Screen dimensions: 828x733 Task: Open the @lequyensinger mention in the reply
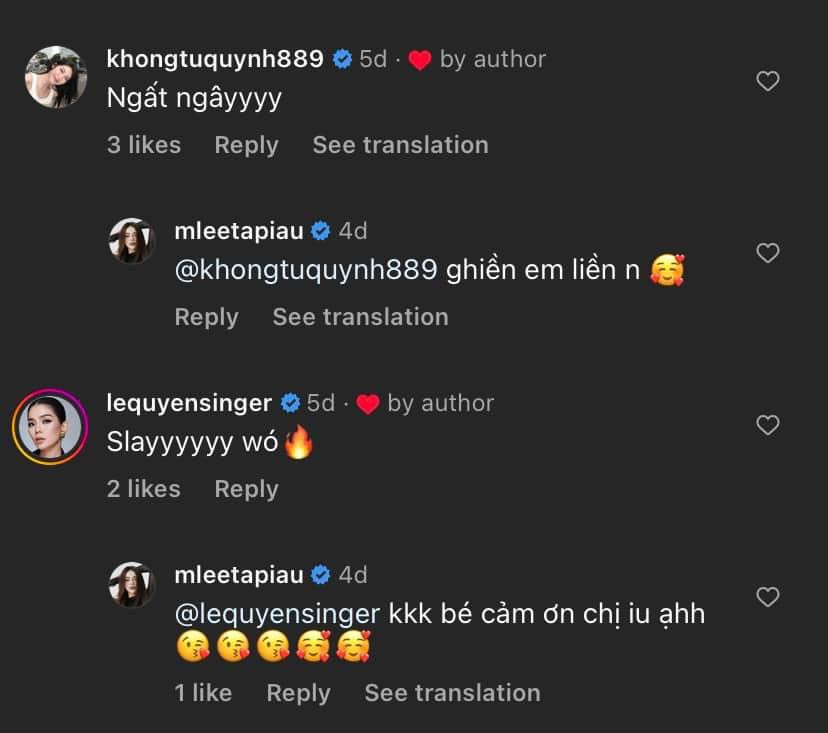coord(277,613)
